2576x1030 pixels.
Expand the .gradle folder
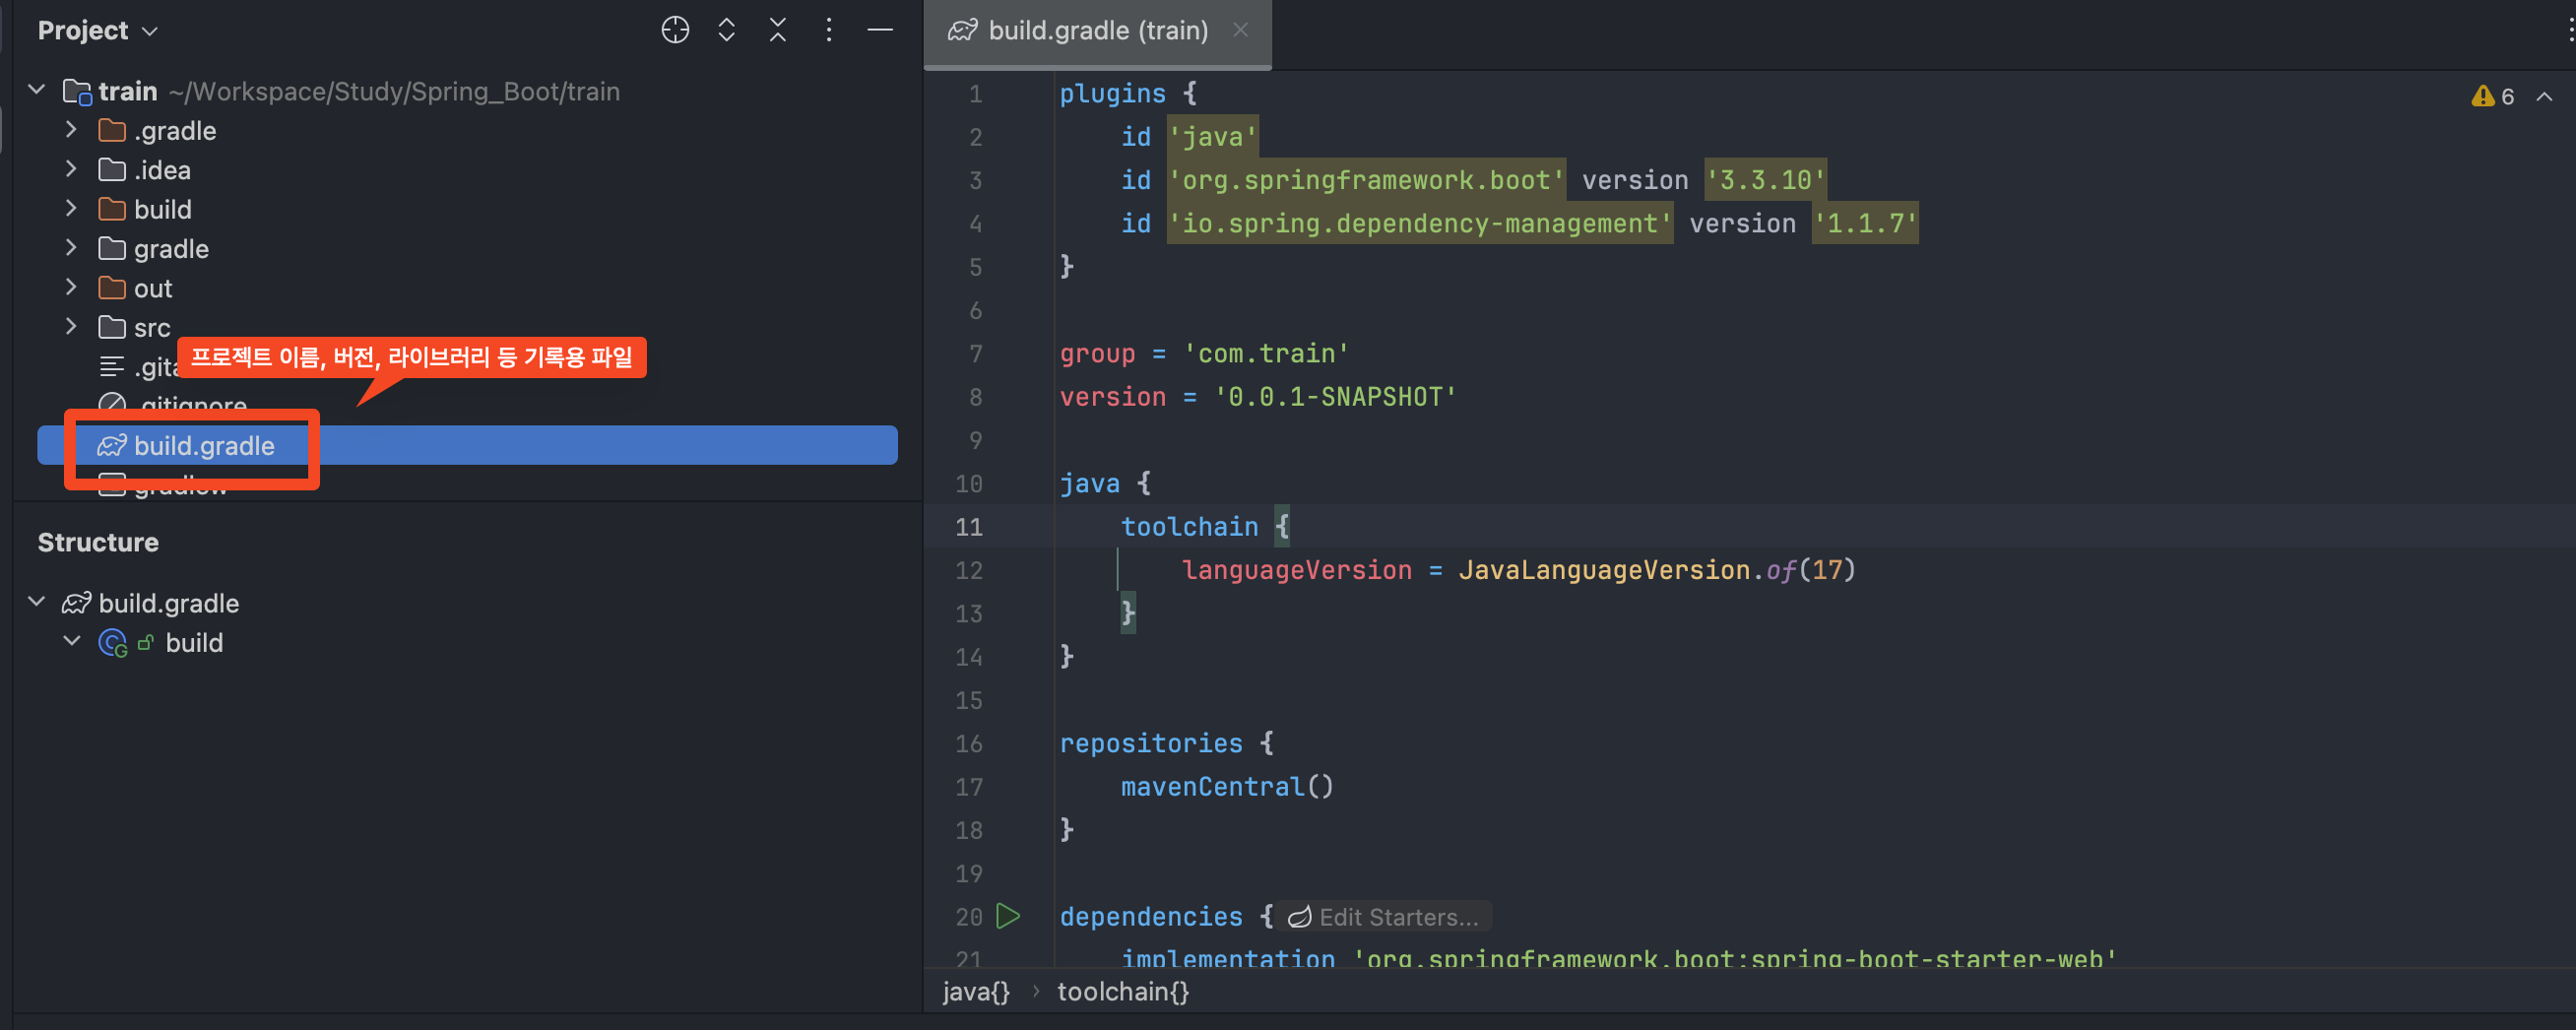point(70,130)
